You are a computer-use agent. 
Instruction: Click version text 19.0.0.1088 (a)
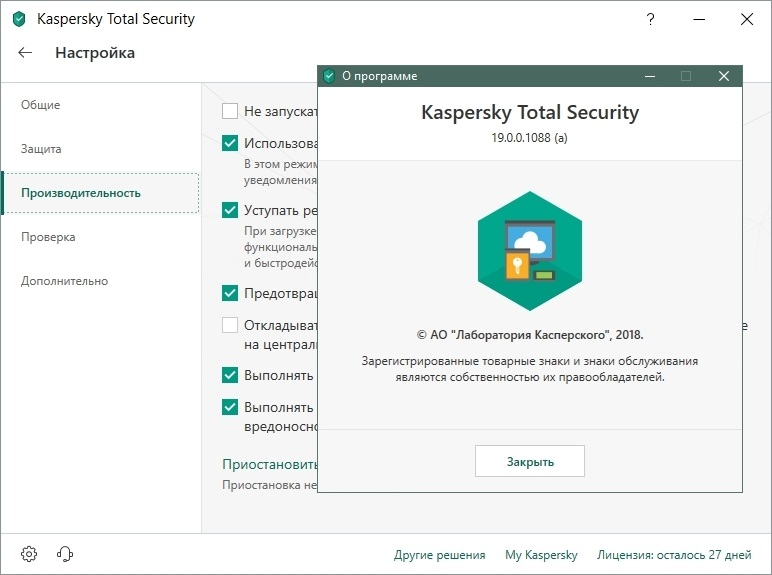click(529, 138)
